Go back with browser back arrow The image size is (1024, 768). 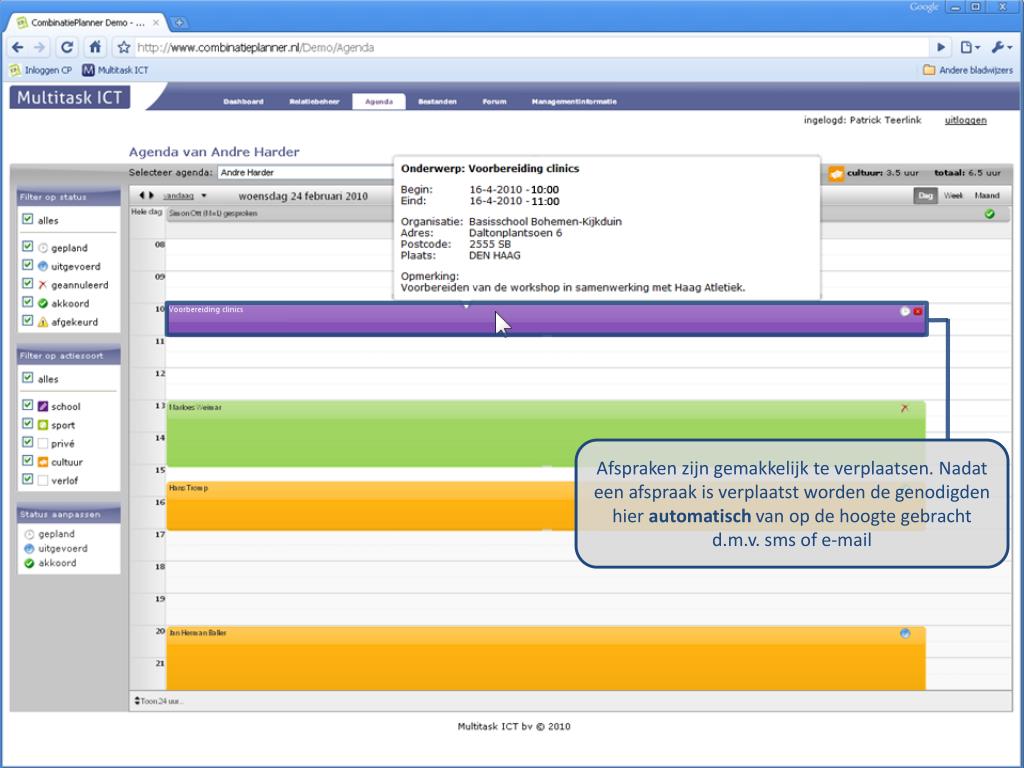pyautogui.click(x=18, y=48)
